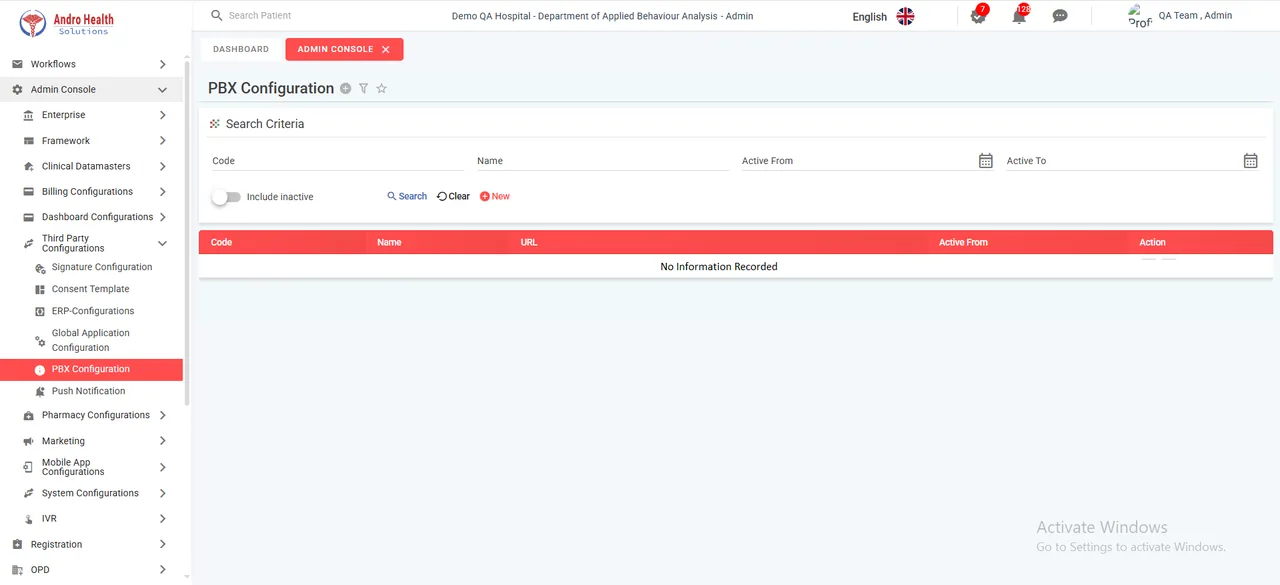Image resolution: width=1280 pixels, height=585 pixels.
Task: Click the plus icon beside PBX Configuration title
Action: [x=346, y=88]
